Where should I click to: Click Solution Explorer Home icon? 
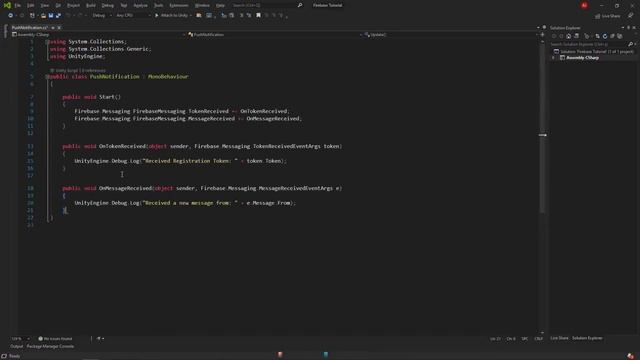tap(569, 36)
